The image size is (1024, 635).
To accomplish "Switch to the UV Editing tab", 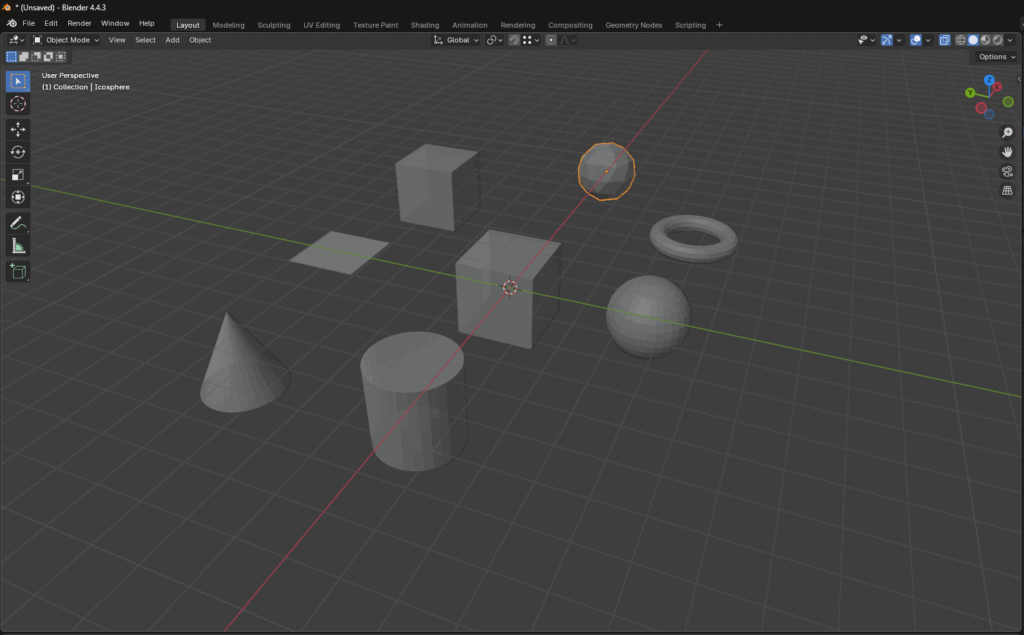I will [321, 25].
